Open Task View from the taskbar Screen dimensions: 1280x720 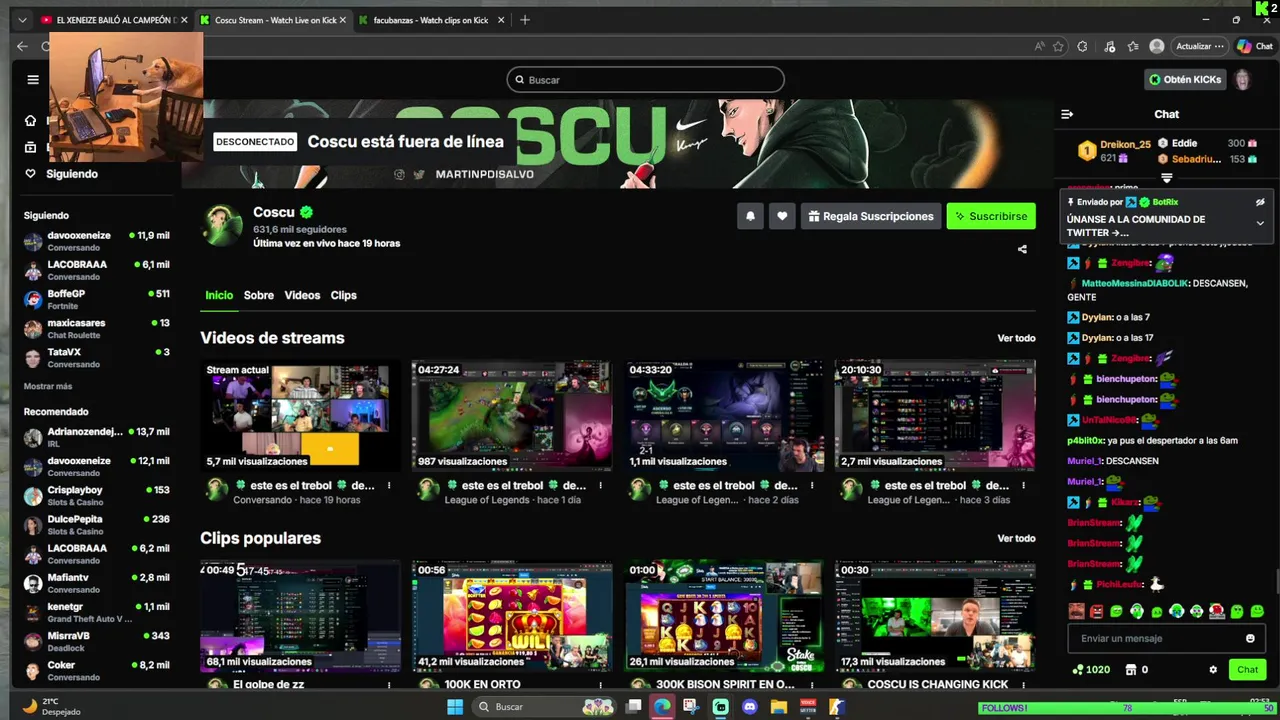(633, 707)
